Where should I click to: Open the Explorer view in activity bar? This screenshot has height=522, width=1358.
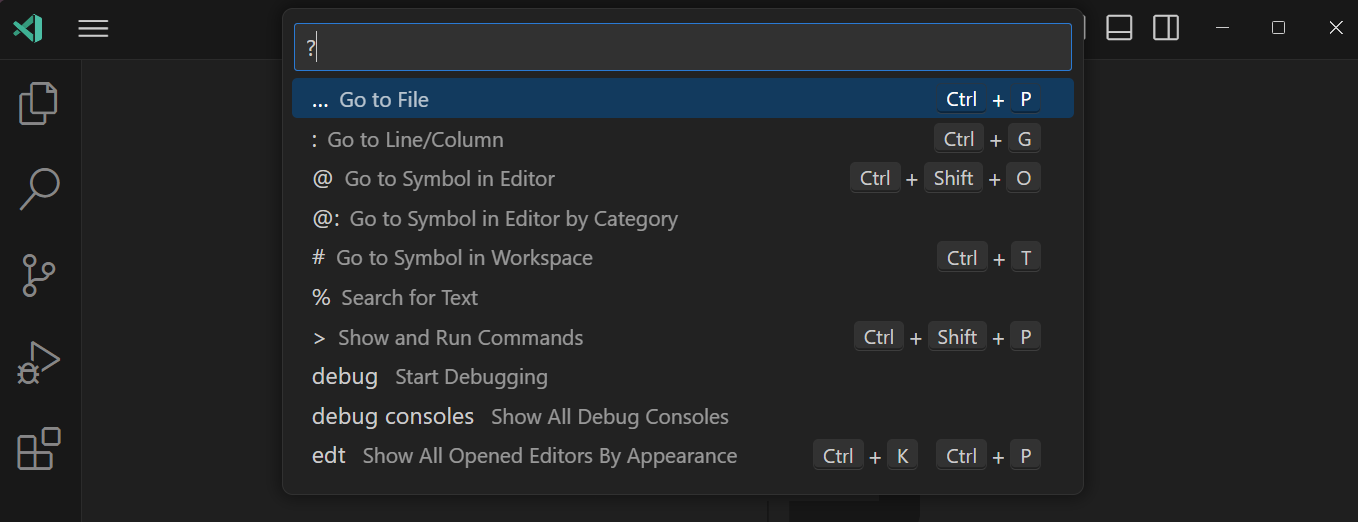(39, 103)
